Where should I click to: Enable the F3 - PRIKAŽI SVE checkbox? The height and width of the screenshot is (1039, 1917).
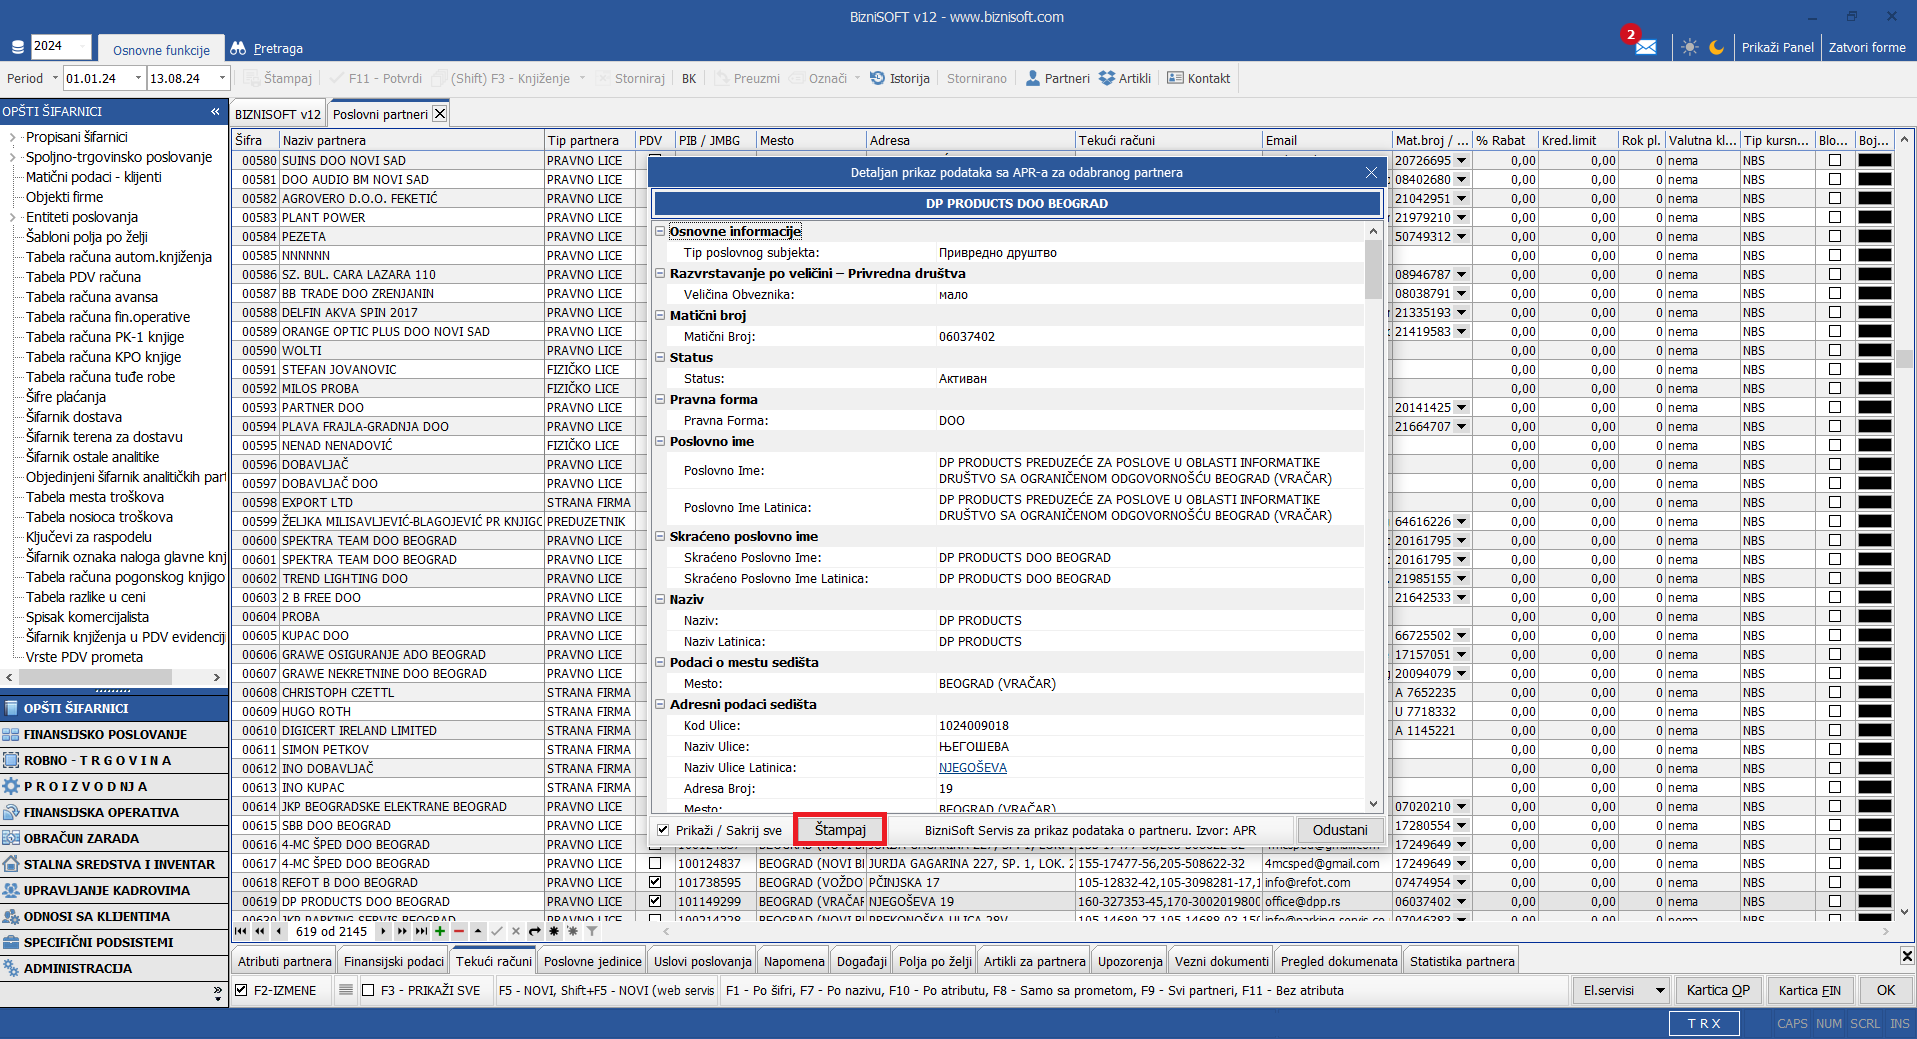point(368,990)
